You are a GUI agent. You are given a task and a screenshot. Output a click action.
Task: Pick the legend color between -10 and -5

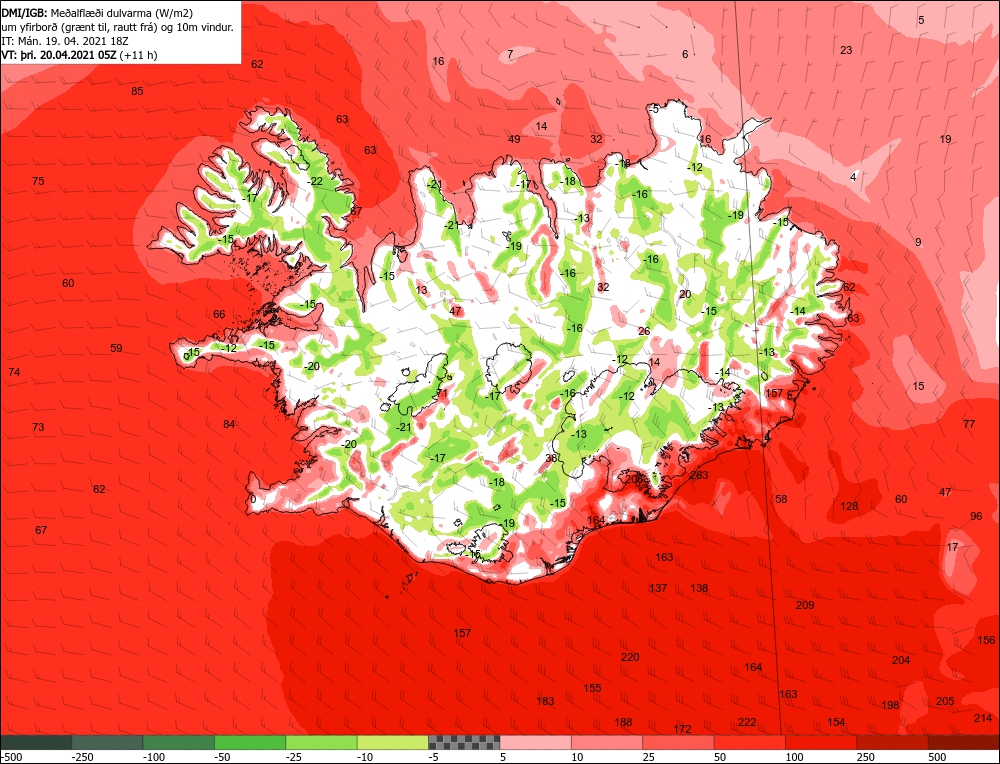[393, 742]
